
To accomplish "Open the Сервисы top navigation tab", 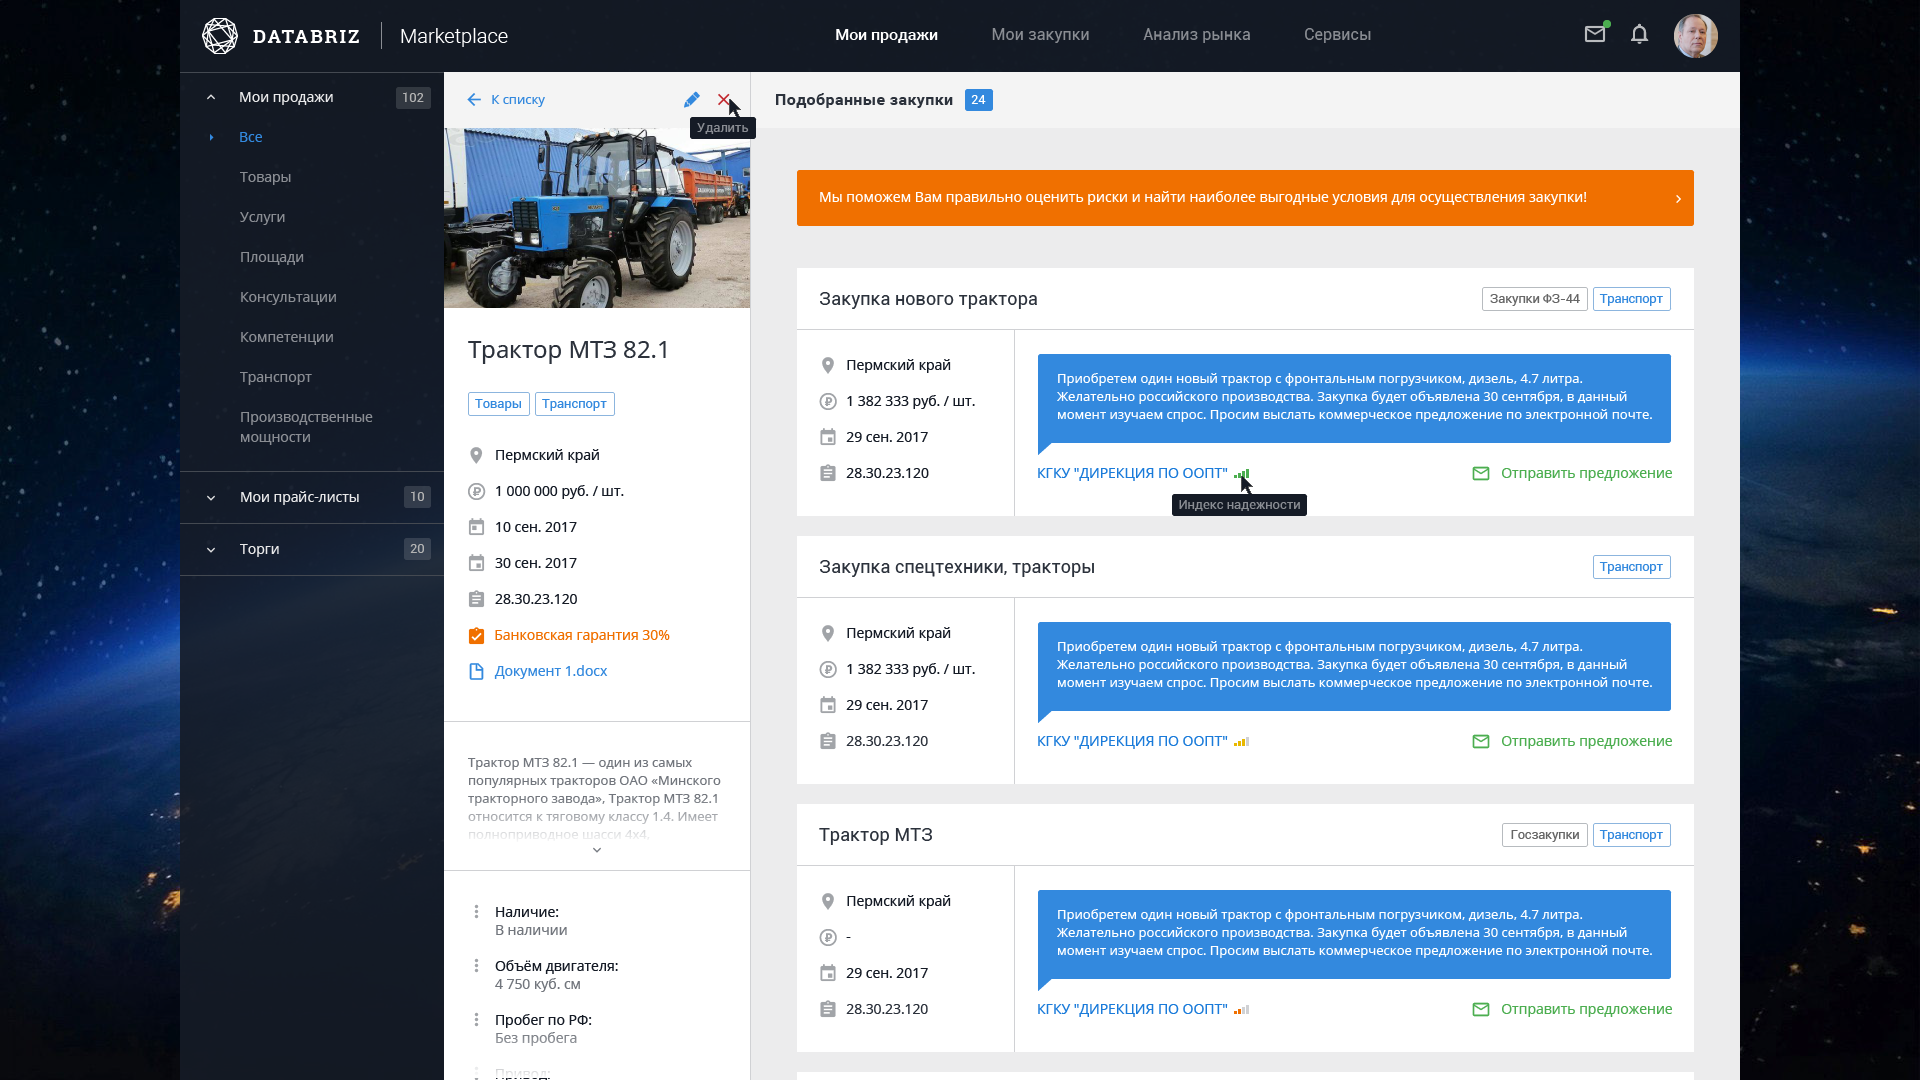I will pyautogui.click(x=1337, y=35).
